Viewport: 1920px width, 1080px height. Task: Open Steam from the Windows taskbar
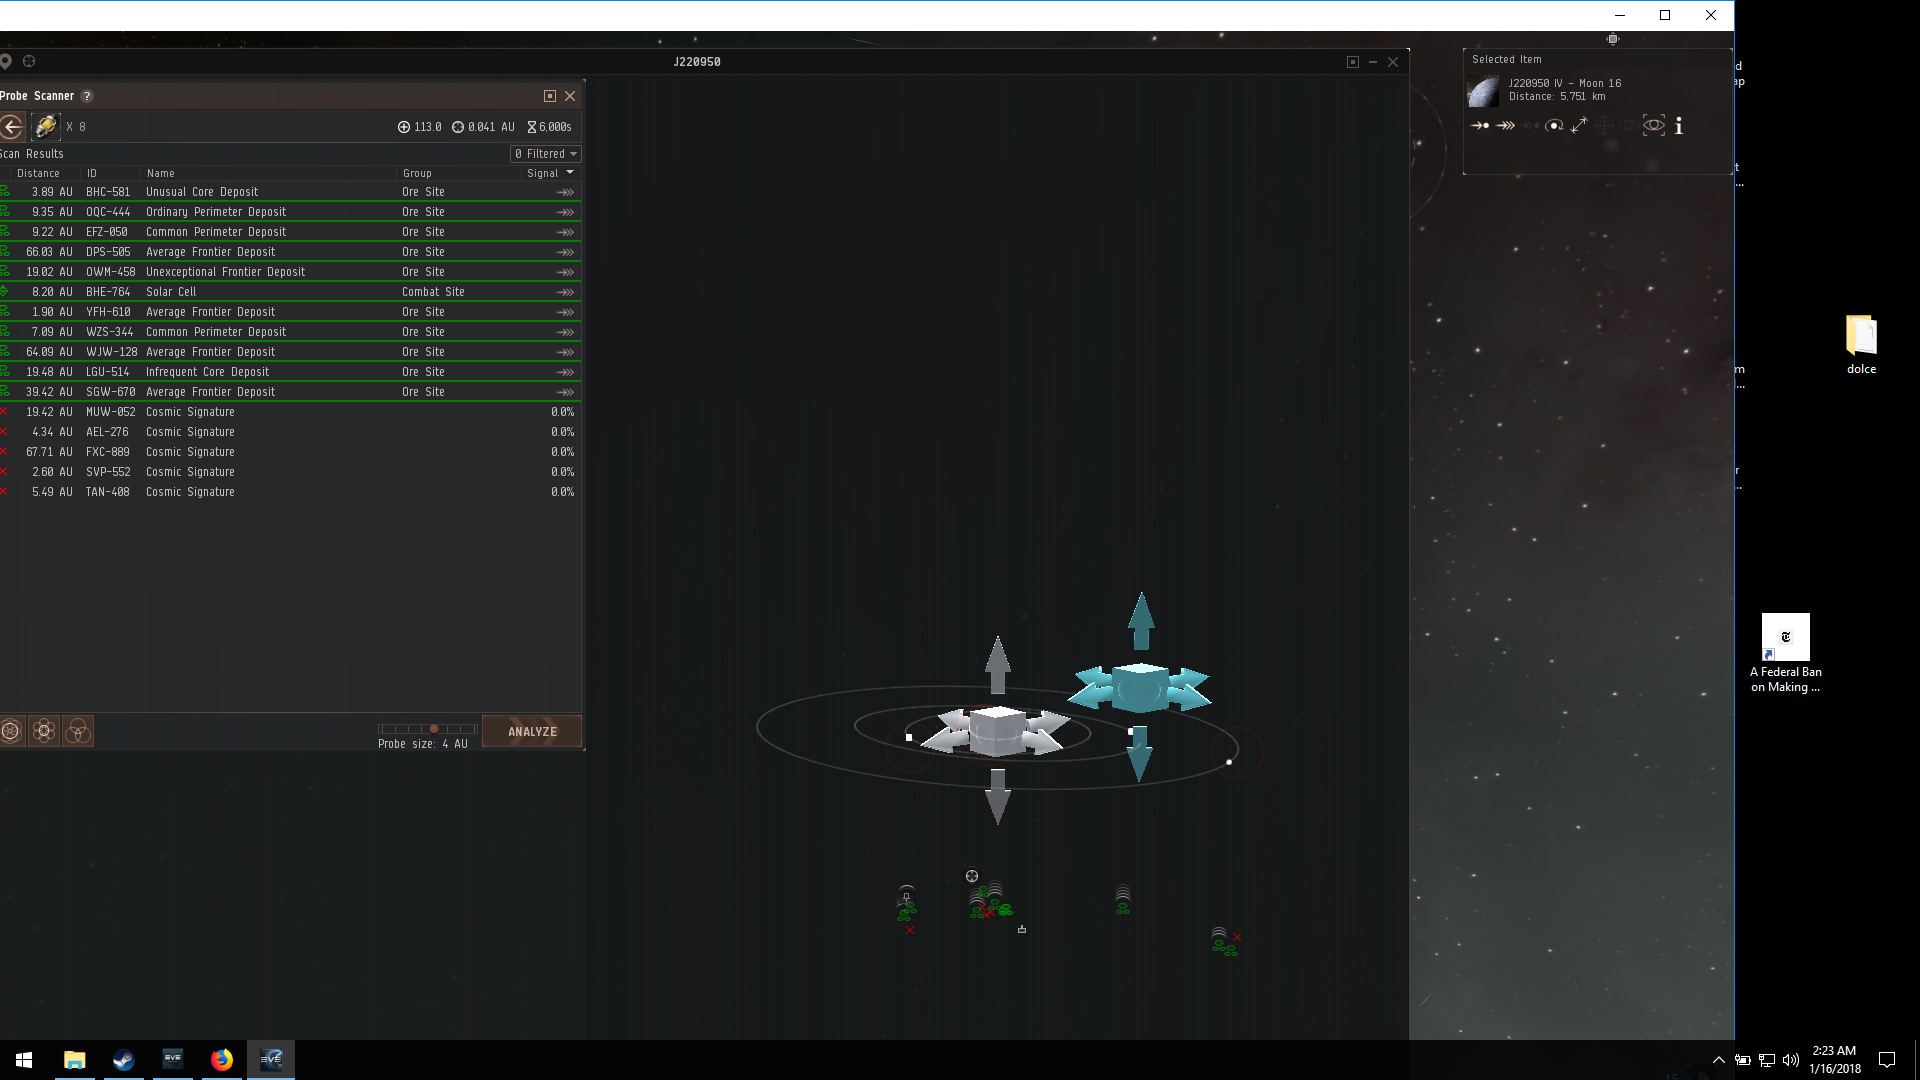(x=124, y=1060)
